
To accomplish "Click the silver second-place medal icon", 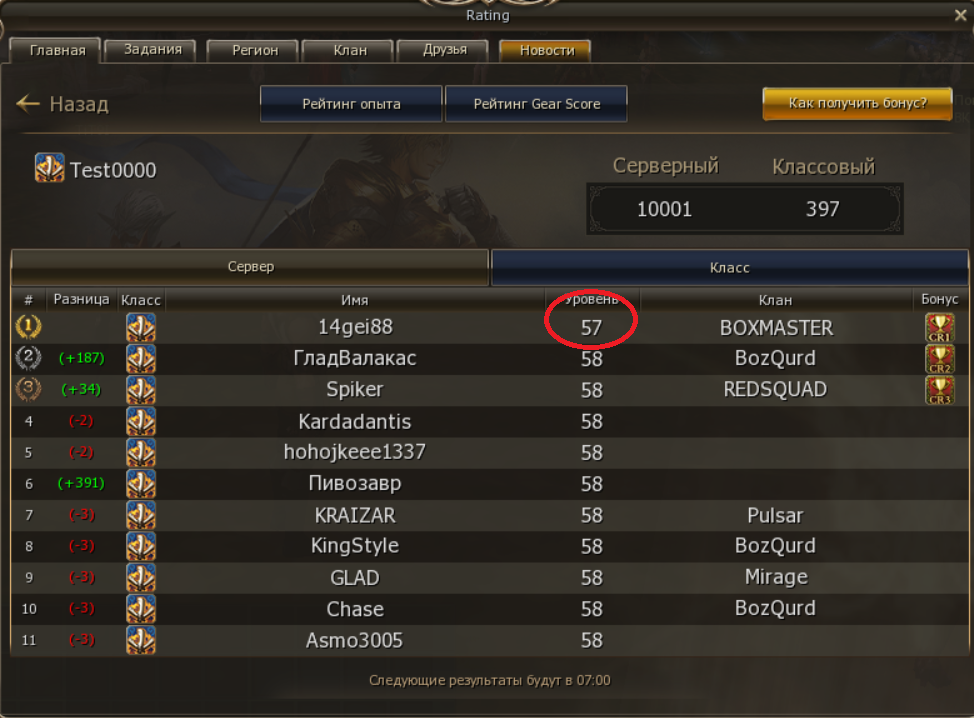I will pos(28,358).
